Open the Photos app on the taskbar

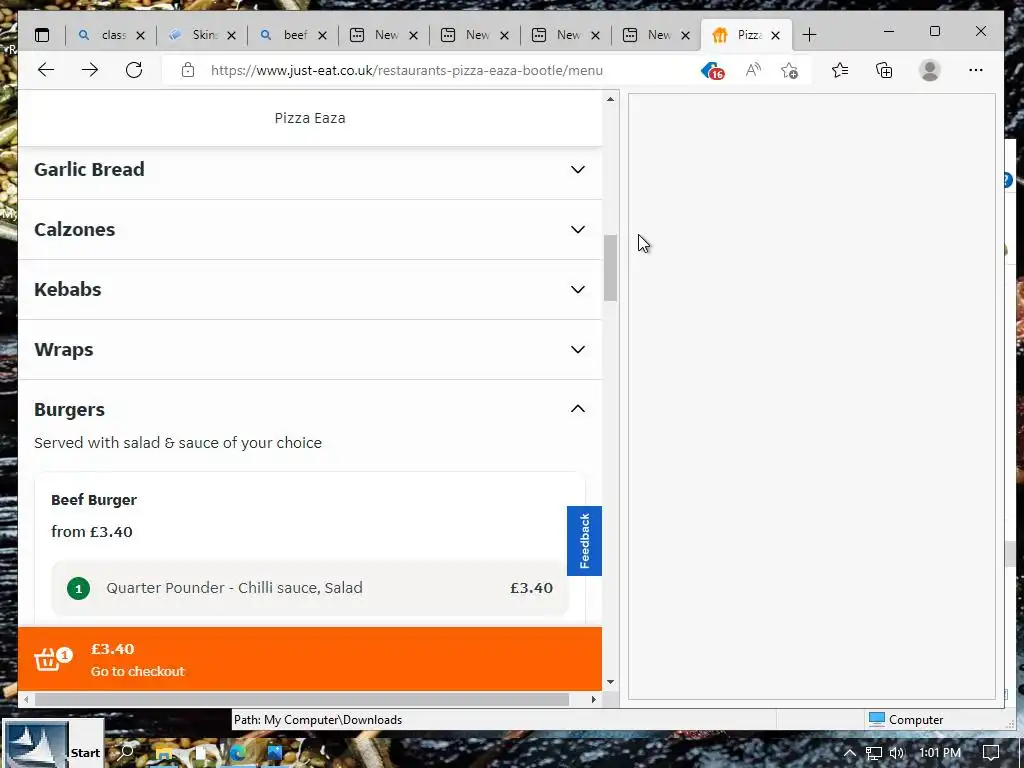(274, 753)
